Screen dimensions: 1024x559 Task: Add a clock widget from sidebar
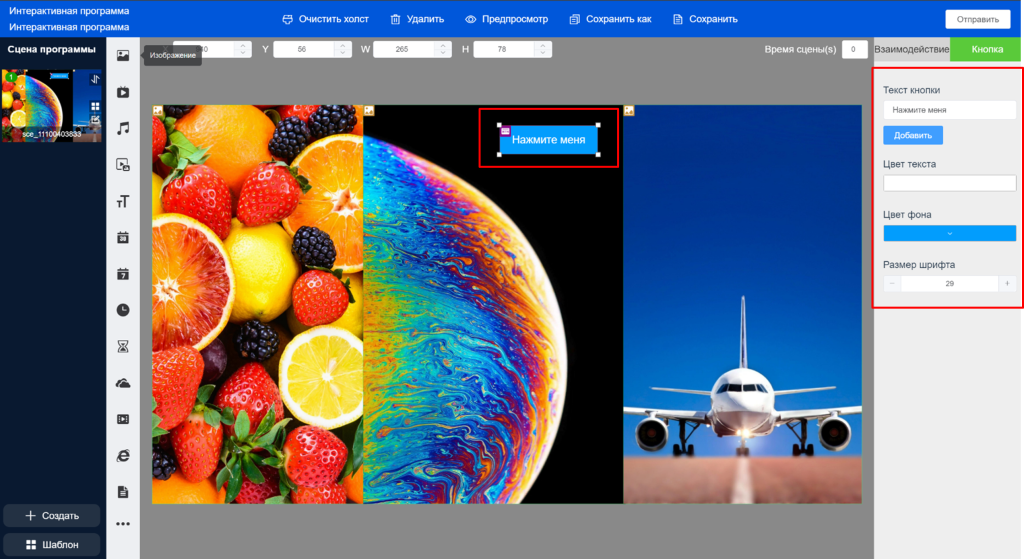pos(123,310)
